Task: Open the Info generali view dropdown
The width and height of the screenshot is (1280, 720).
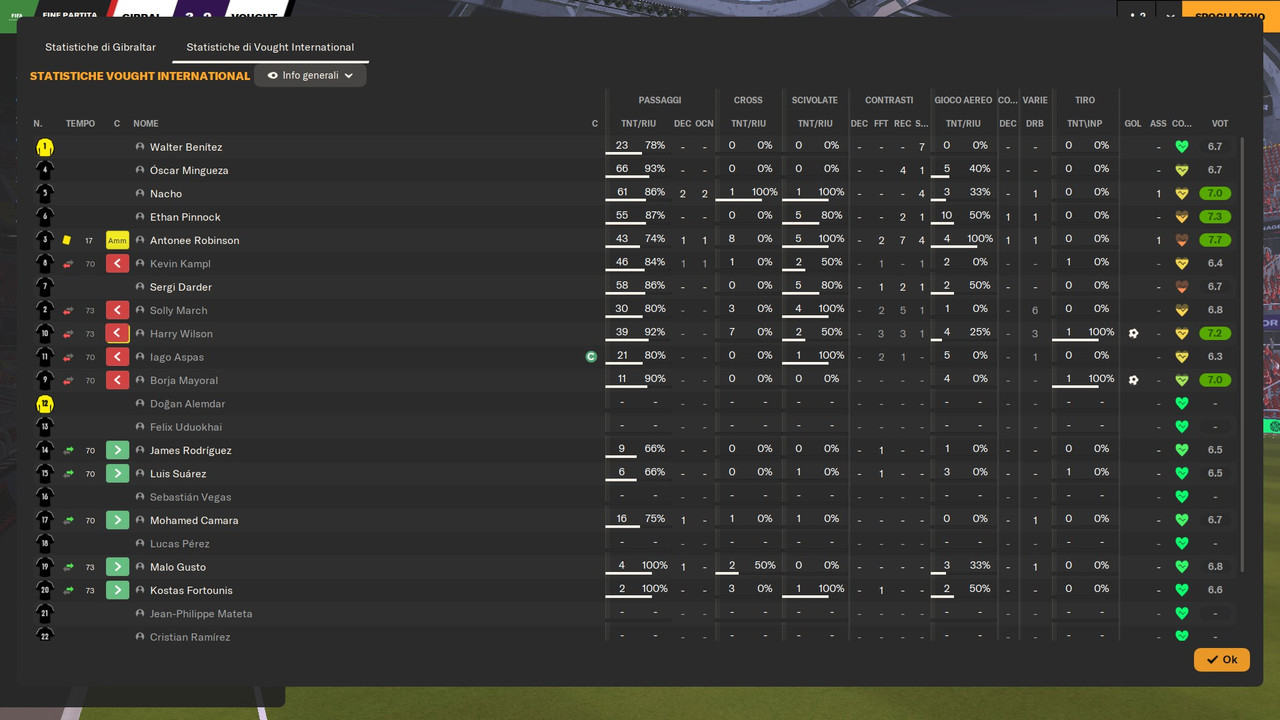Action: (310, 76)
